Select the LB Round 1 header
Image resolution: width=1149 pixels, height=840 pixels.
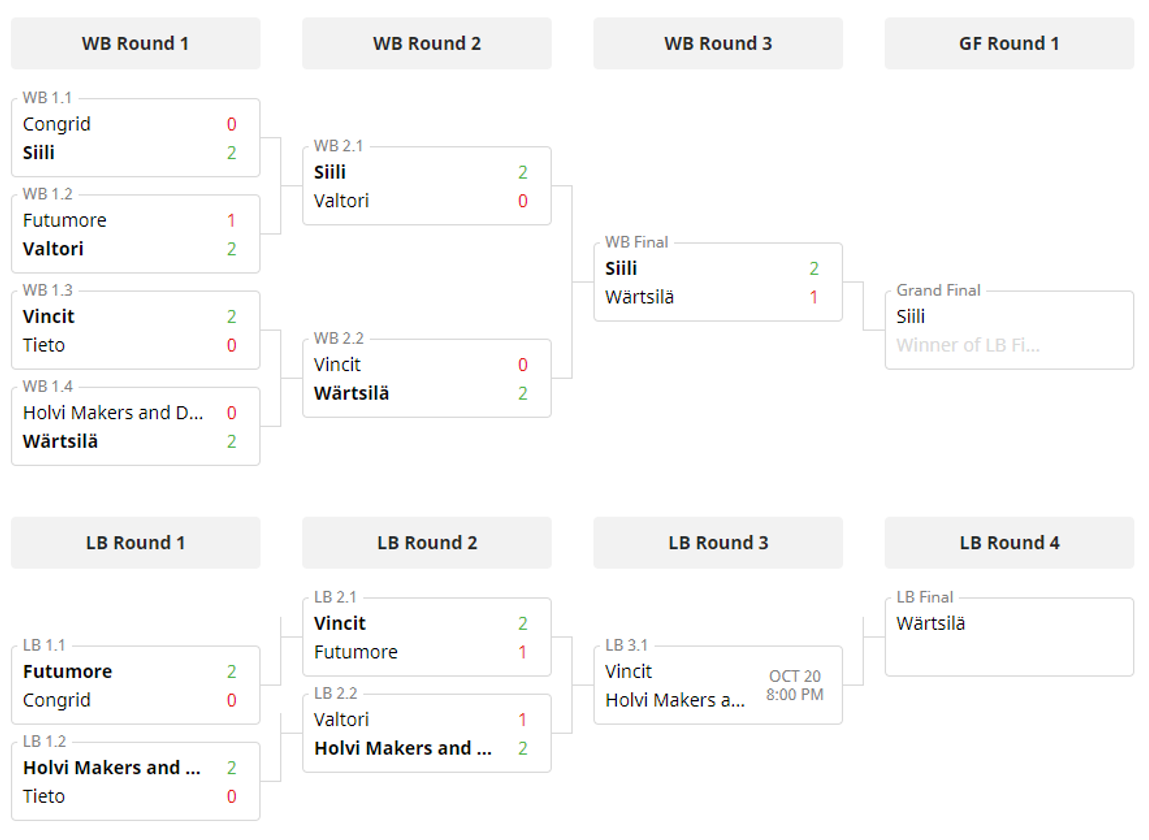point(135,543)
